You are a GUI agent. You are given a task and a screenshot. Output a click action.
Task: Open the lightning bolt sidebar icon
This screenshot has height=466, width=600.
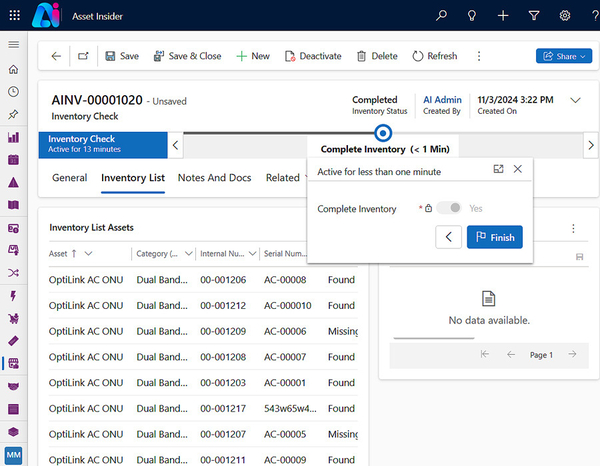pos(13,296)
